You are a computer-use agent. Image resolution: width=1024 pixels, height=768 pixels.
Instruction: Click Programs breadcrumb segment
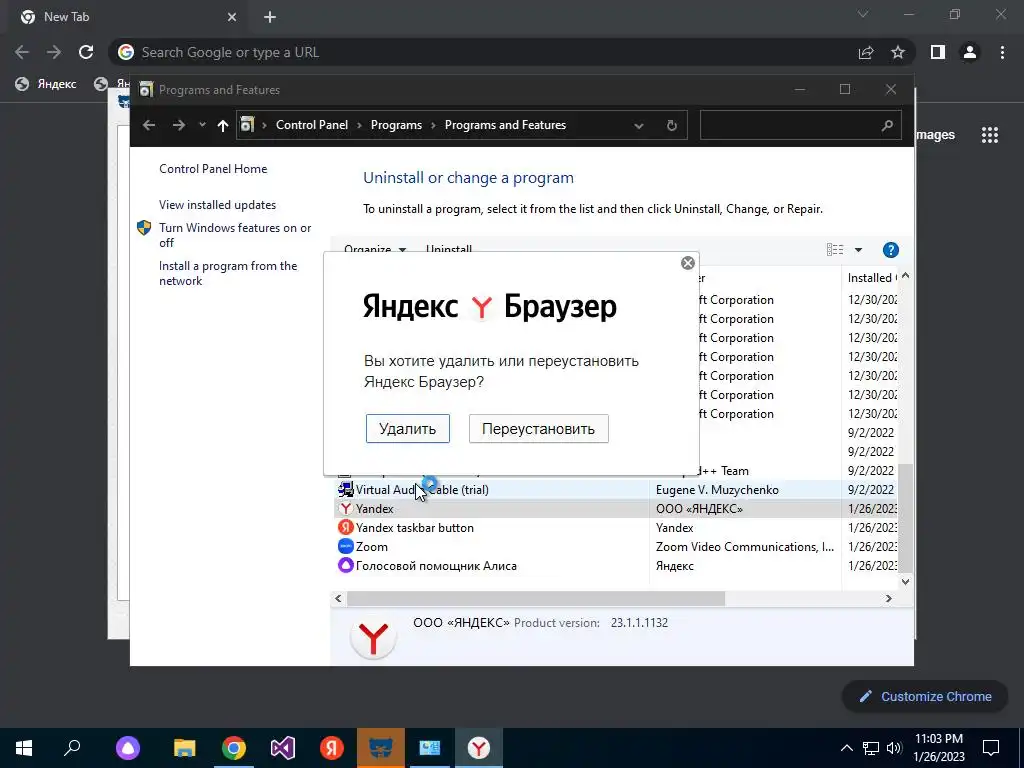(396, 125)
